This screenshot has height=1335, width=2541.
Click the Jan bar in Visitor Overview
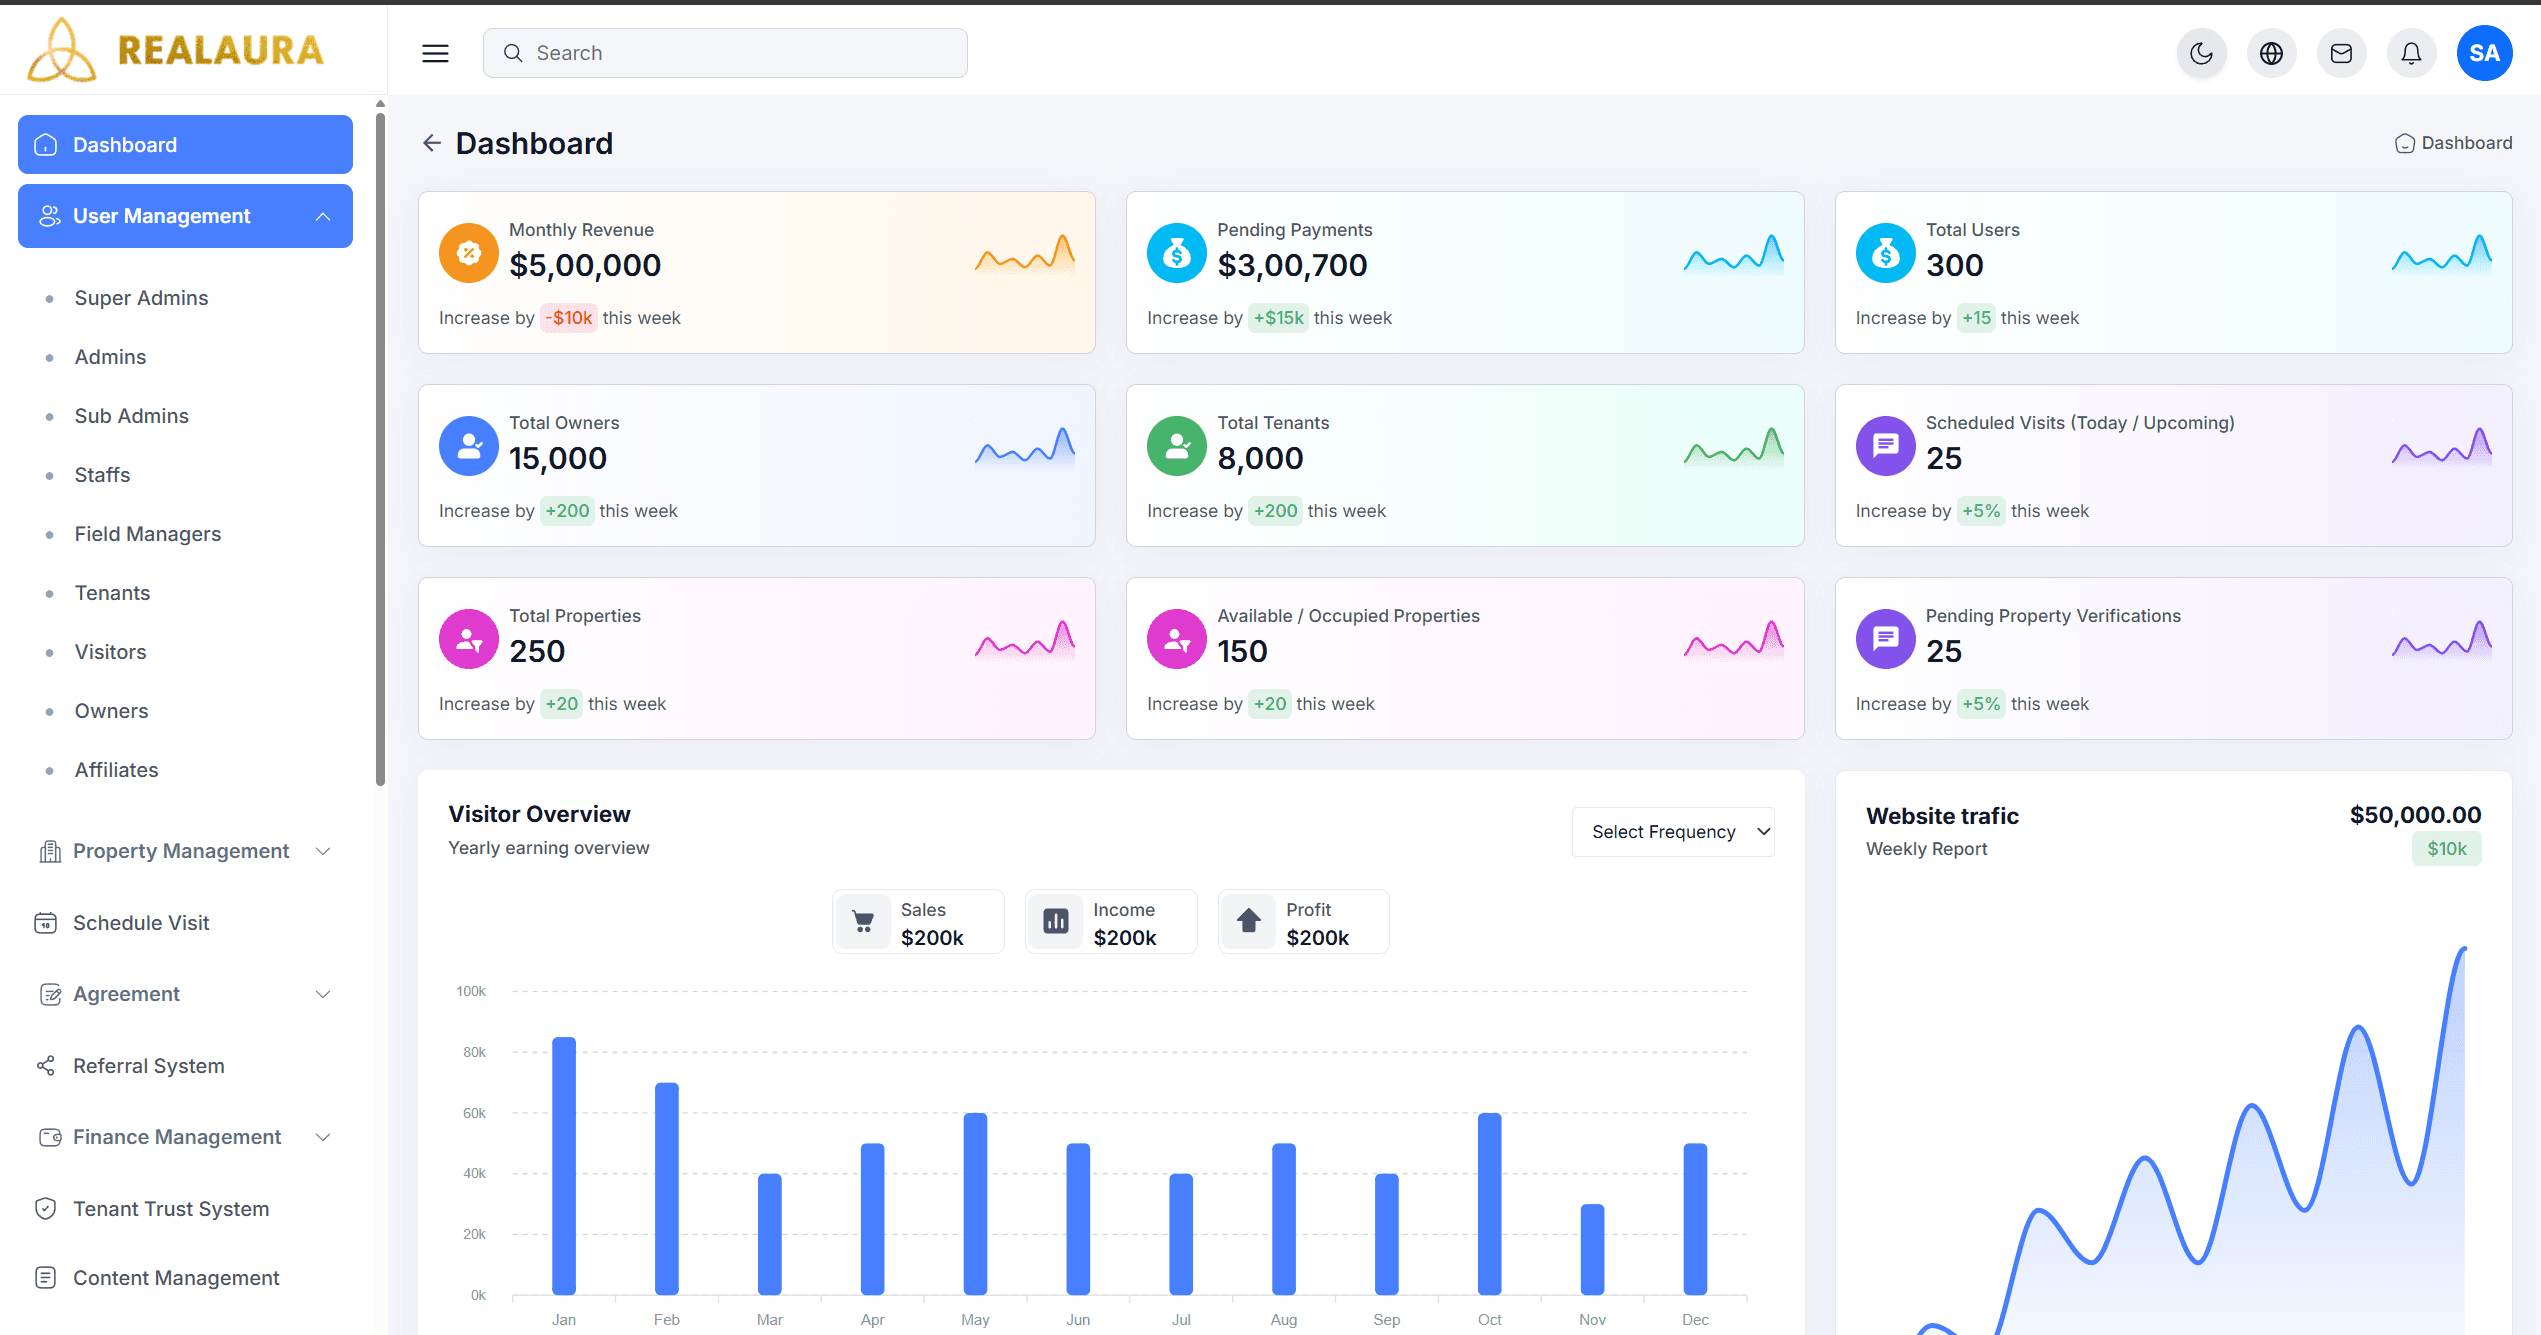(x=564, y=1166)
